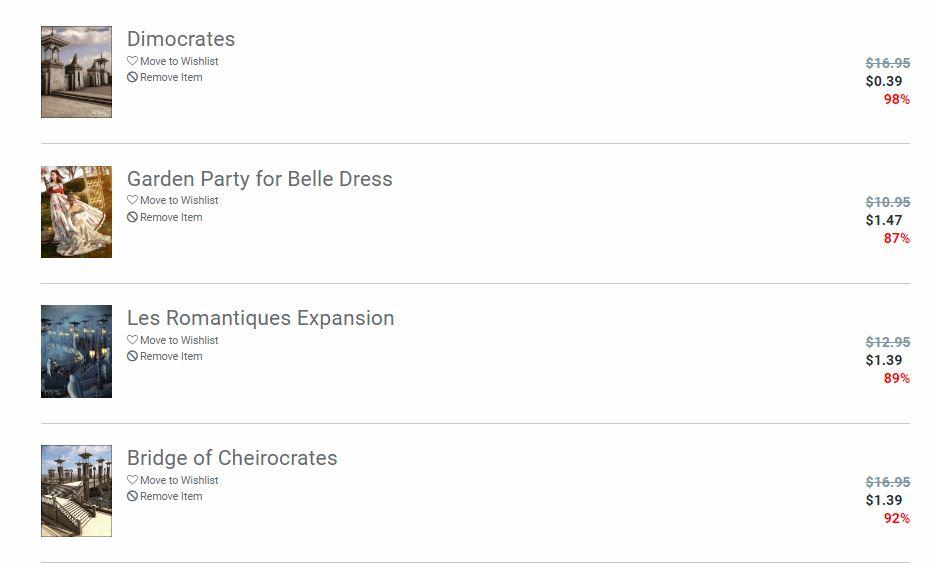This screenshot has width=934, height=563.
Task: Select Remove Item text under Les Romantiques Expansion
Action: (171, 356)
